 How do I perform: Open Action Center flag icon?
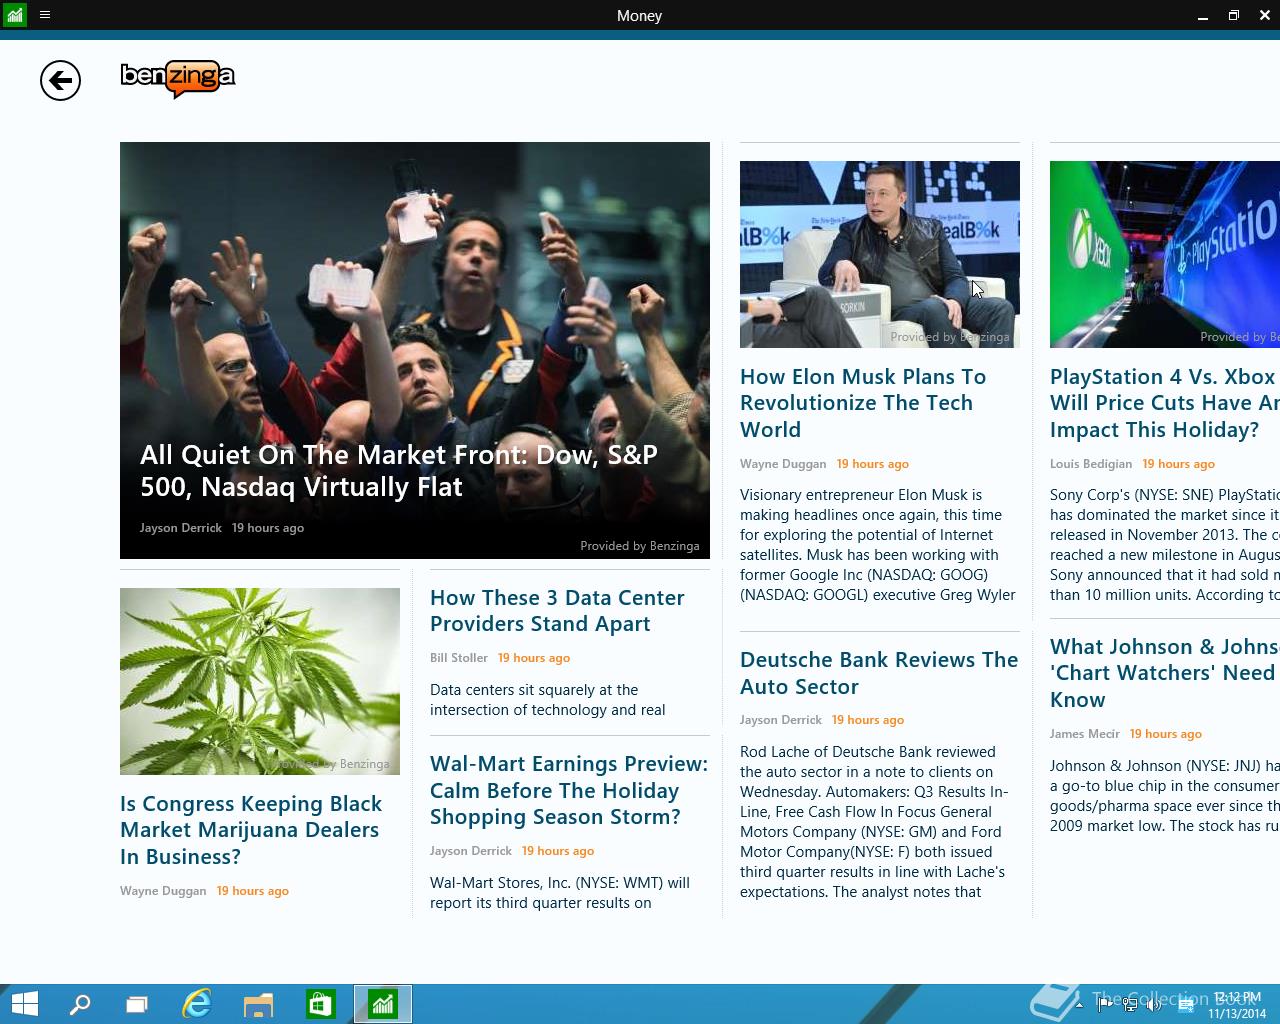[x=1104, y=1004]
